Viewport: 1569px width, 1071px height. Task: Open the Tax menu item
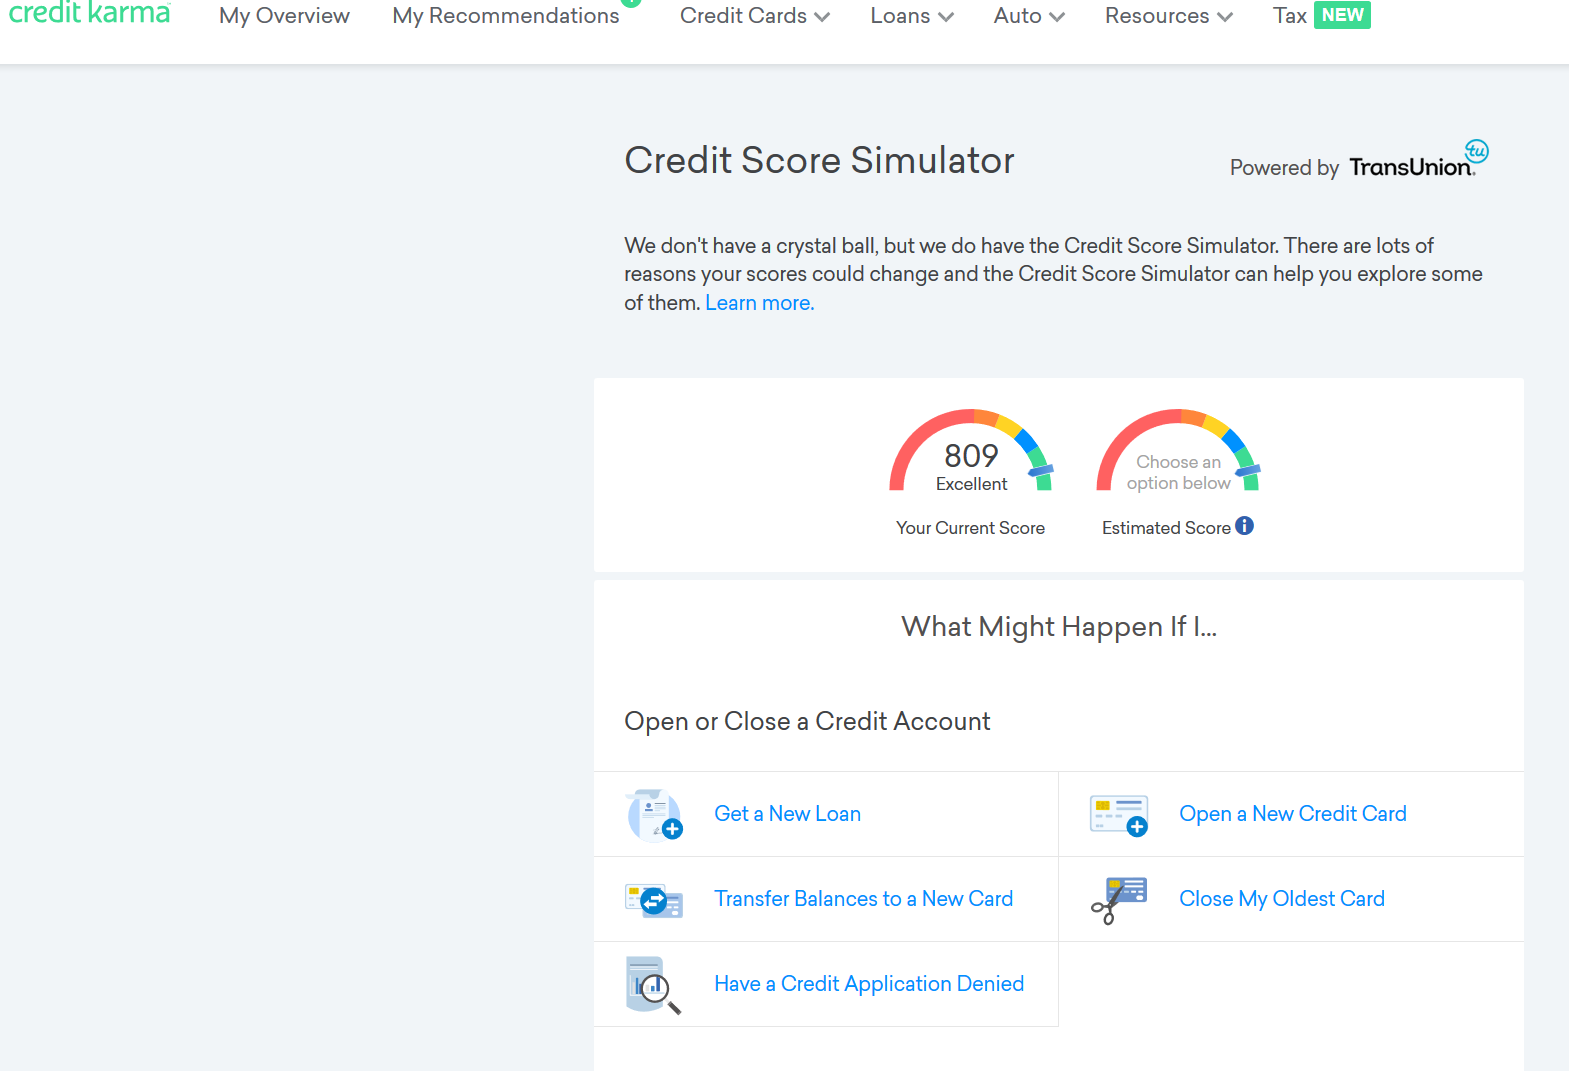(x=1290, y=16)
